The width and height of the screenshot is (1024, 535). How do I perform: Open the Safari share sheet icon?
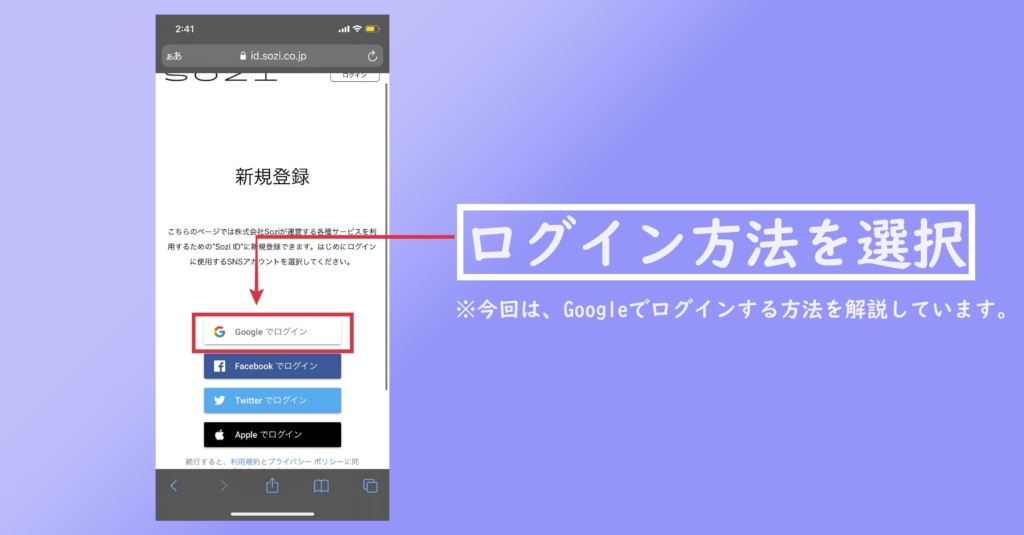[272, 485]
